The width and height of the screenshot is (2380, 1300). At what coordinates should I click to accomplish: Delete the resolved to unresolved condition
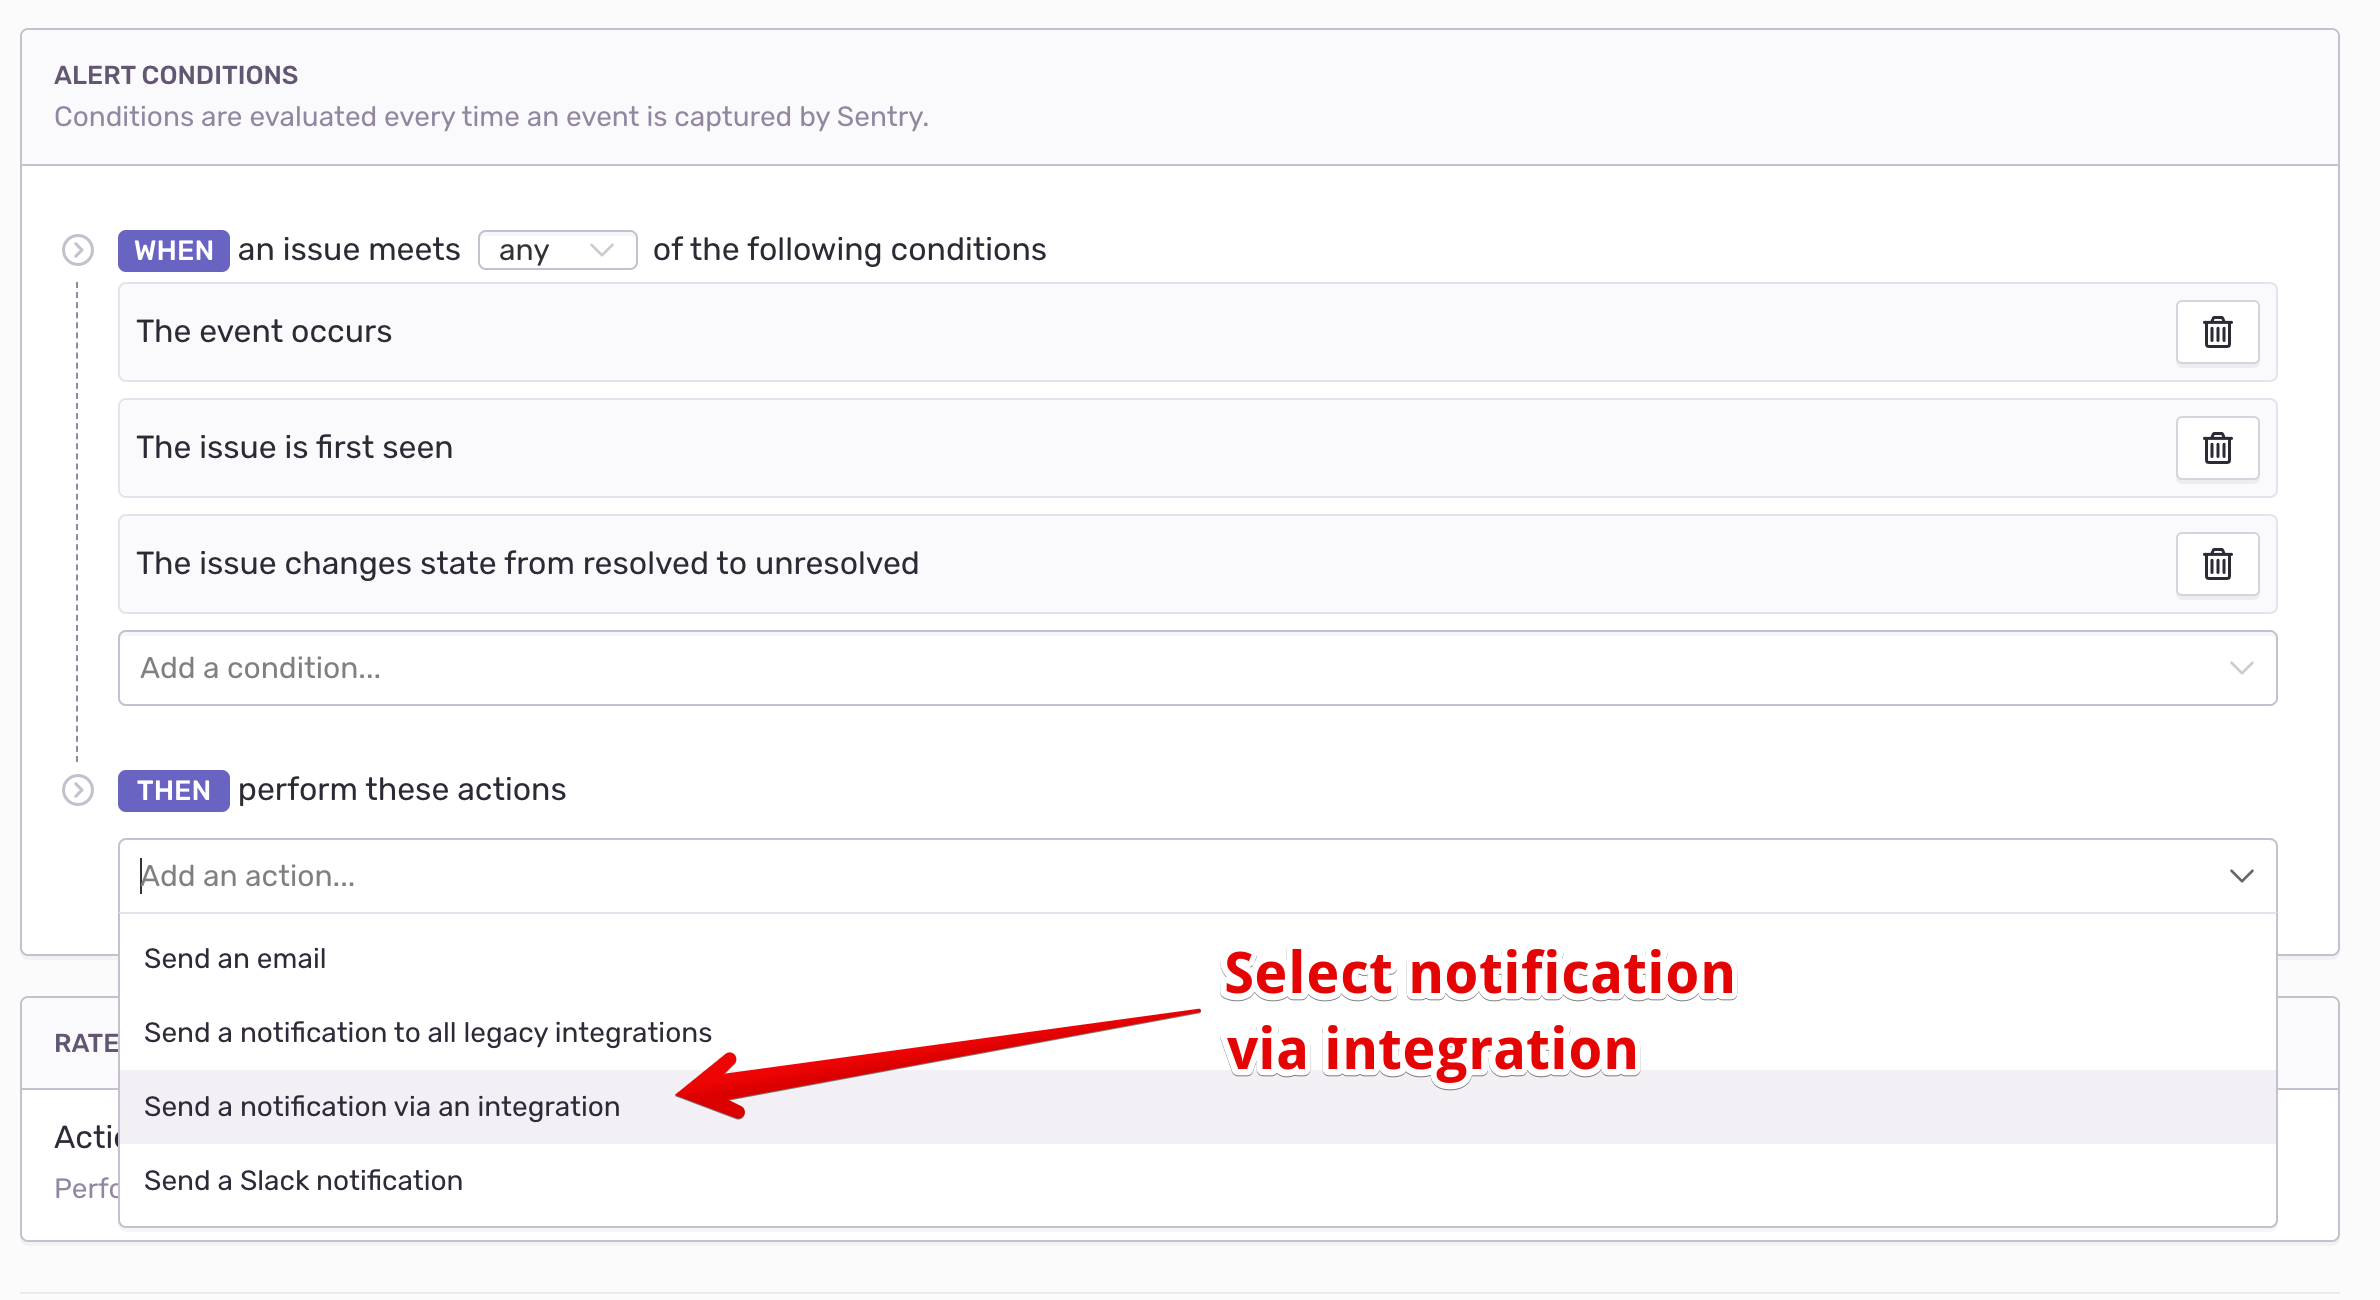pyautogui.click(x=2217, y=564)
